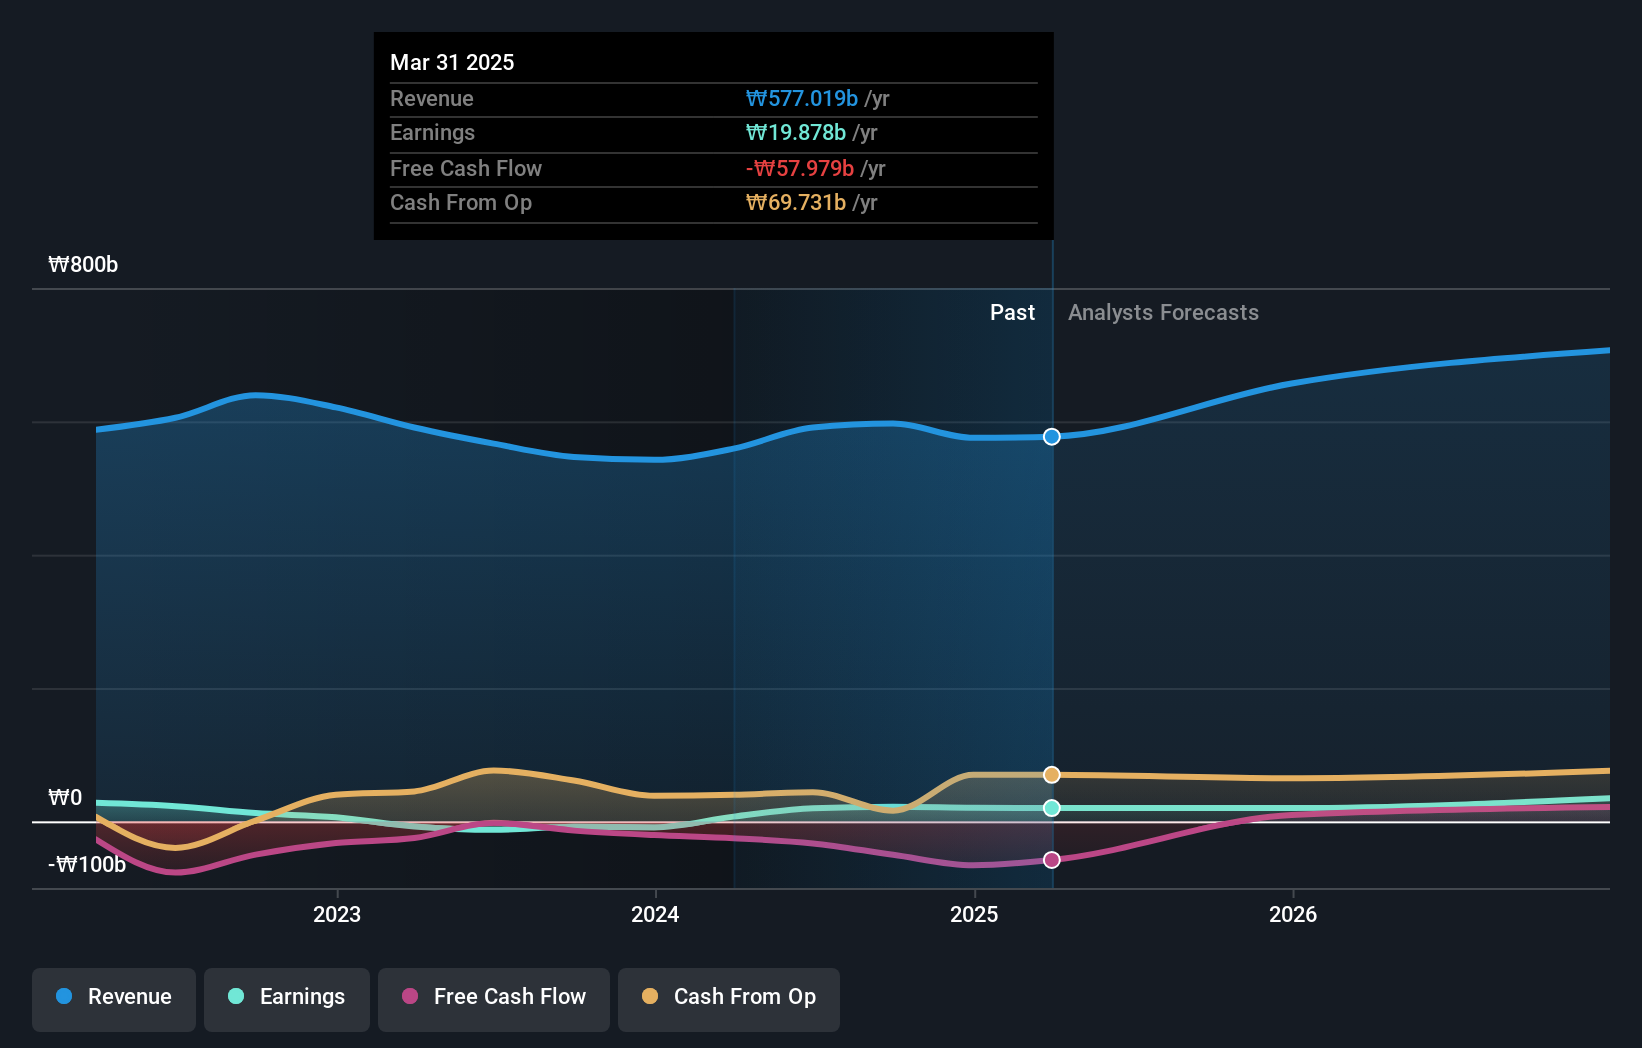This screenshot has width=1642, height=1048.
Task: Click the 2024 axis label
Action: pyautogui.click(x=655, y=914)
